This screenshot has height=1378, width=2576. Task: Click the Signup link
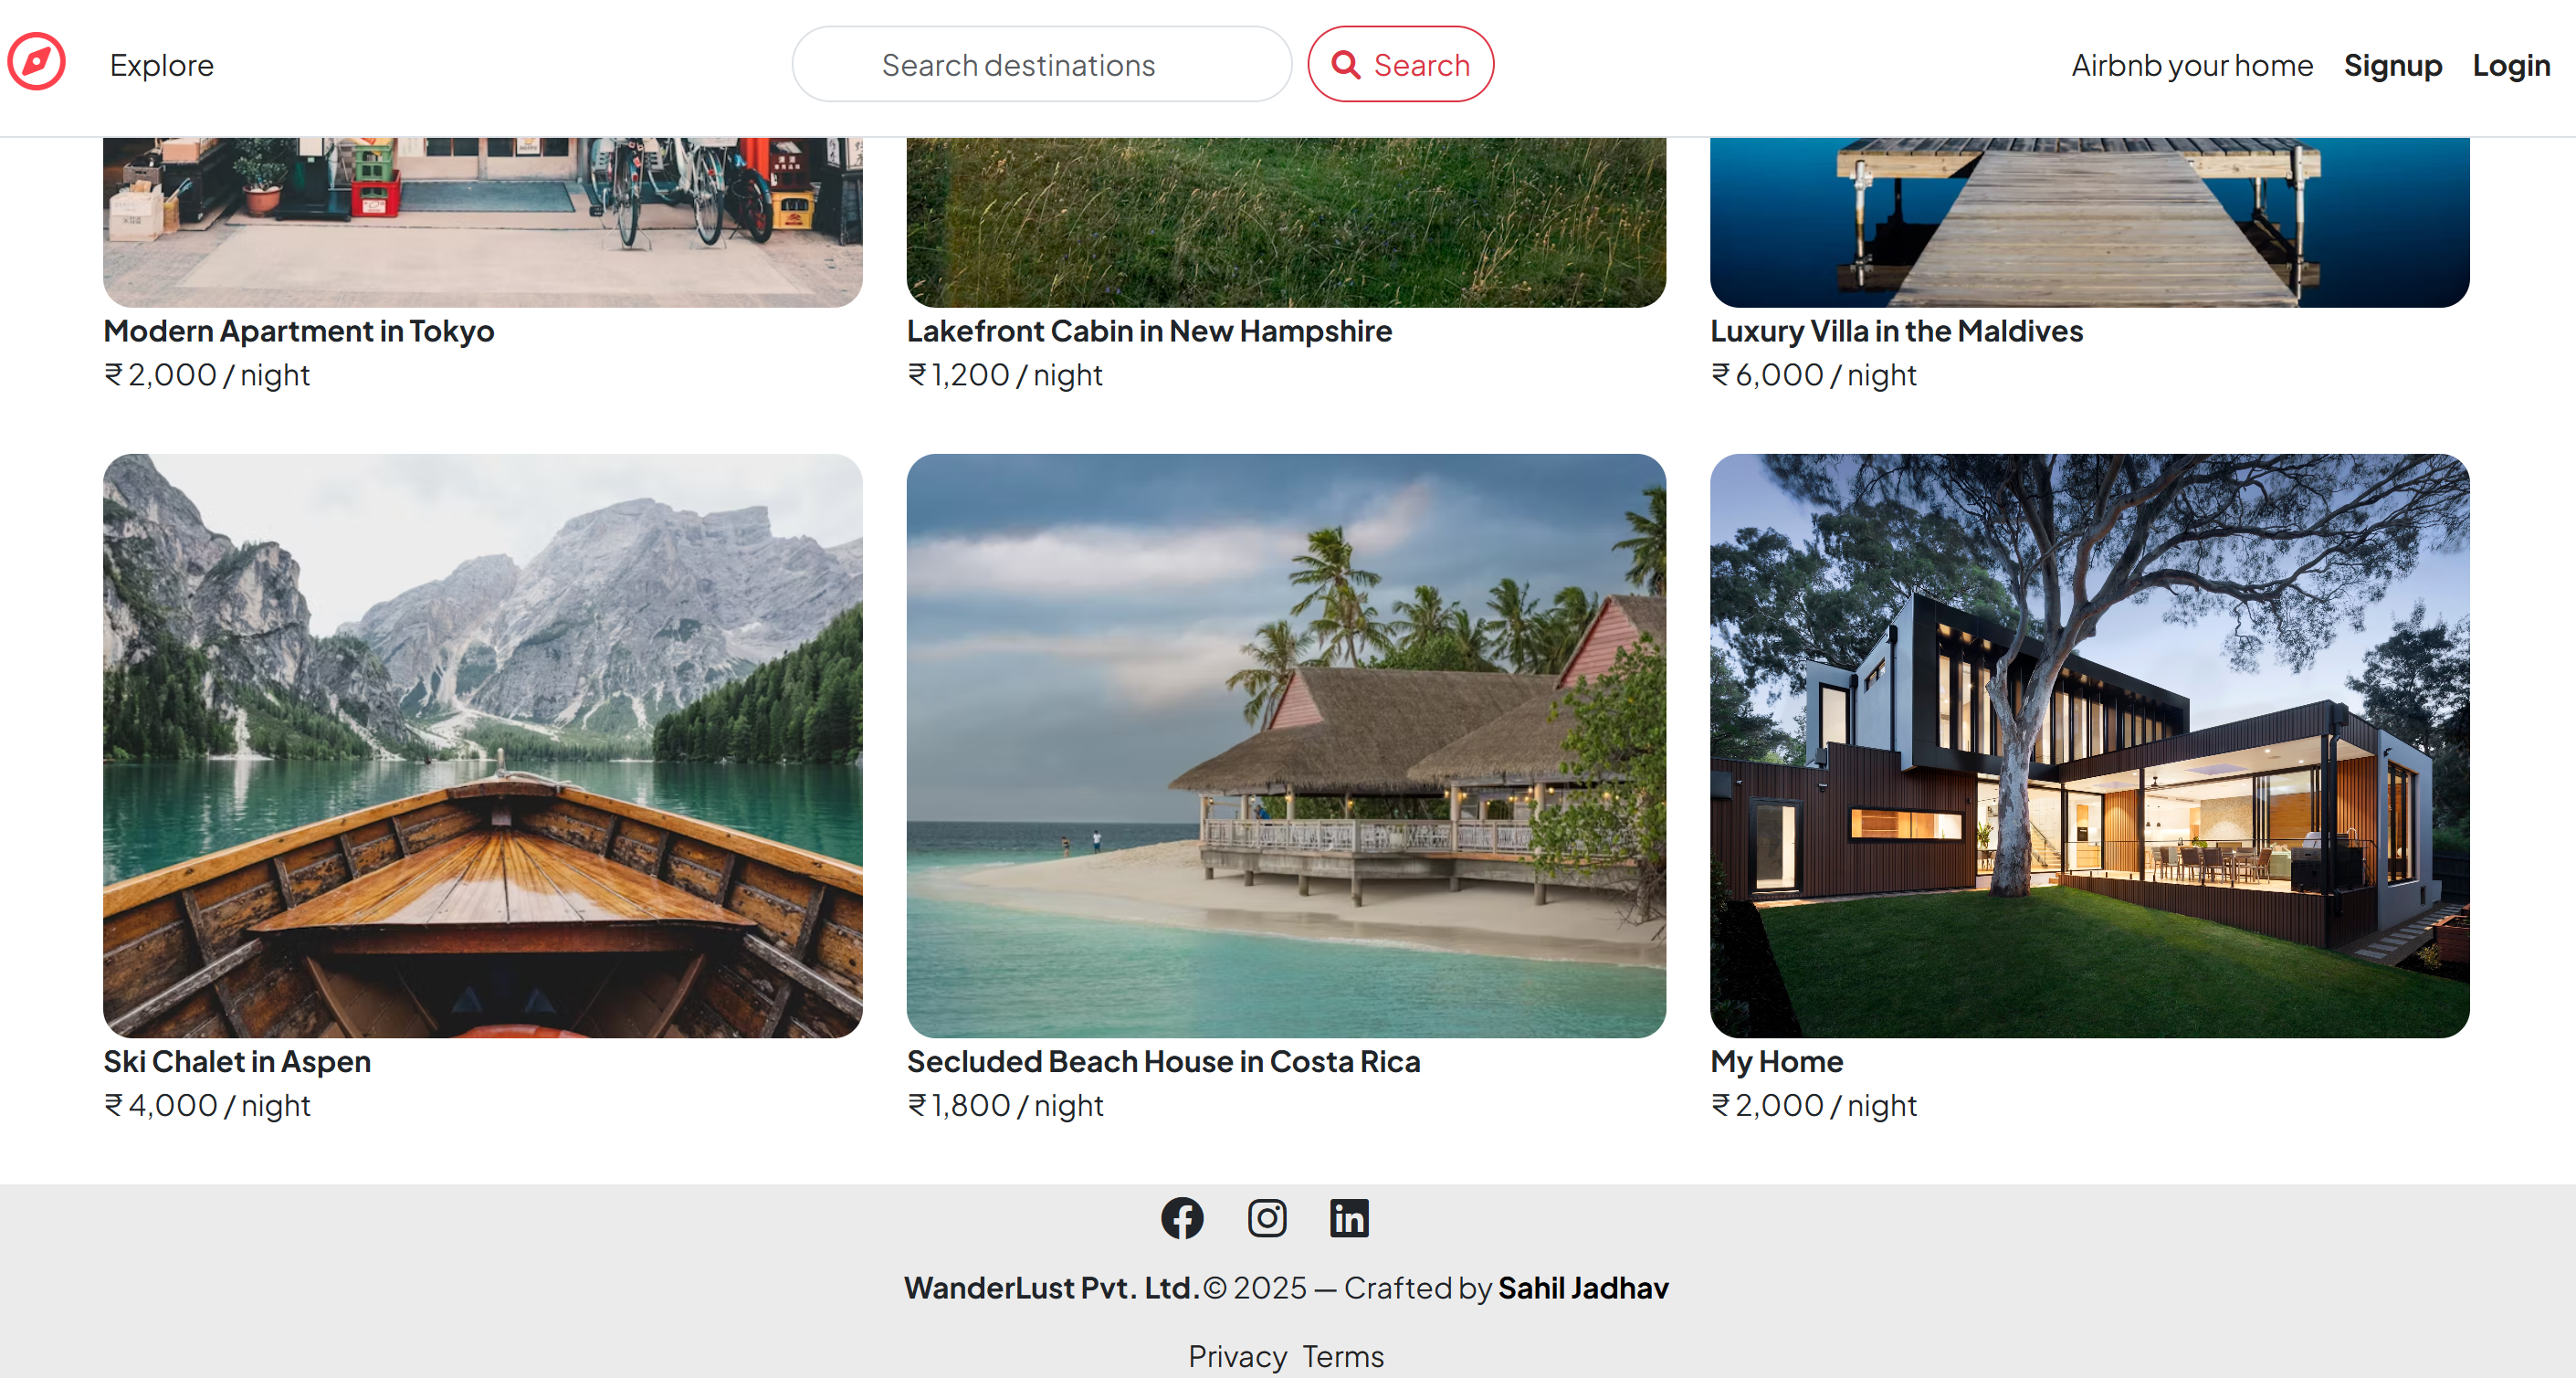2392,65
